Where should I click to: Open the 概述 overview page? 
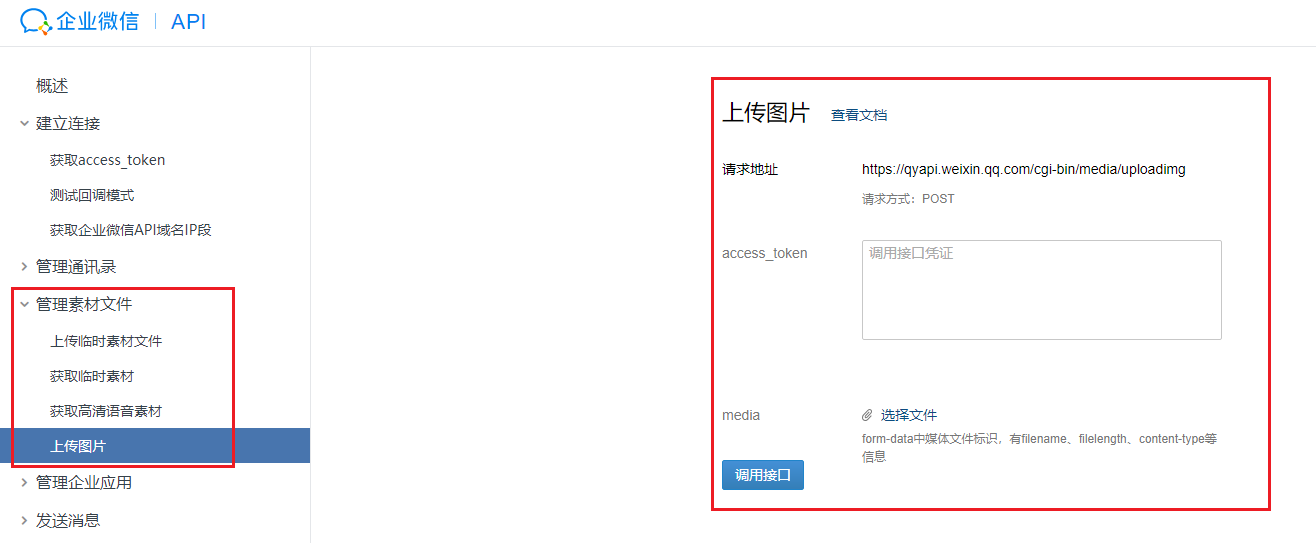(52, 86)
